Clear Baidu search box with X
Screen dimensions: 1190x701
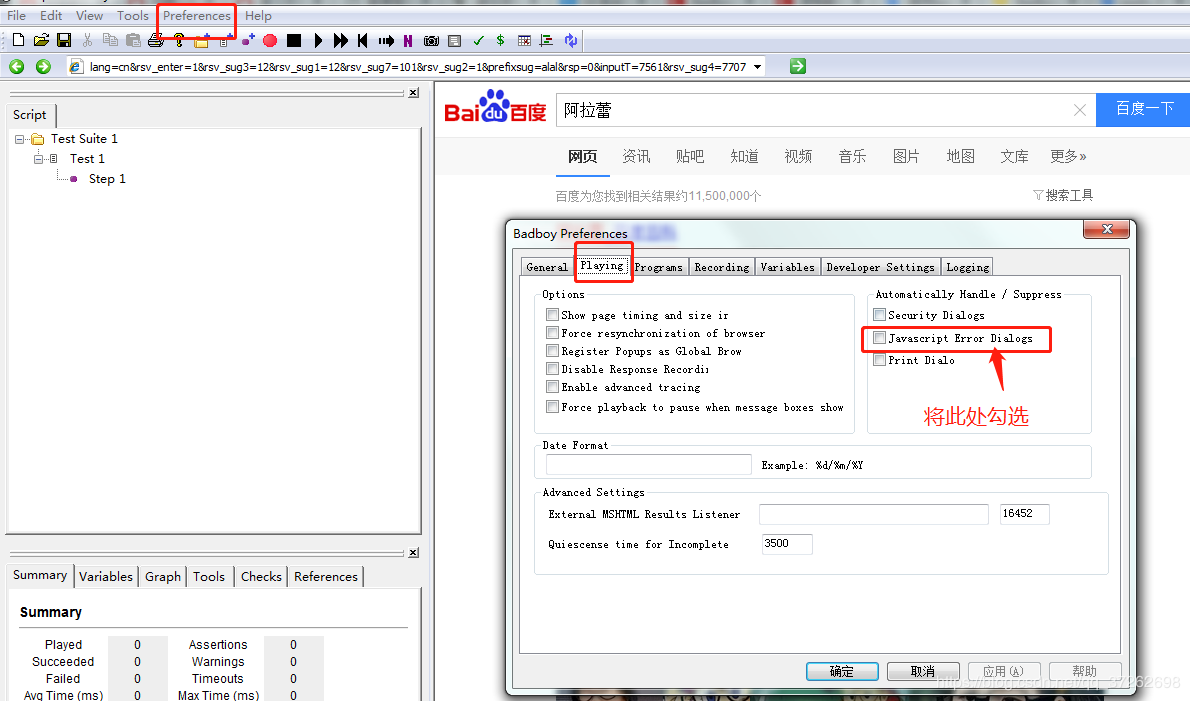1080,110
